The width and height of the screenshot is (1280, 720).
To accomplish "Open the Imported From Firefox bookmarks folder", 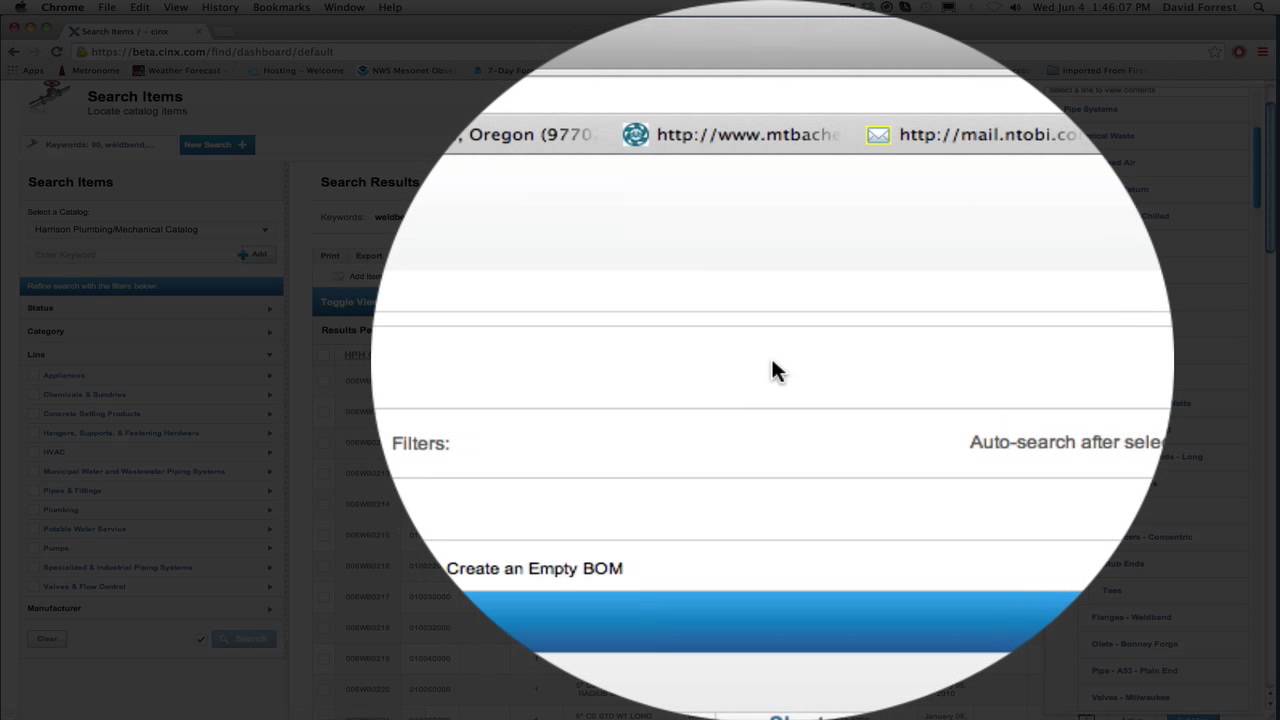I will coord(1096,71).
